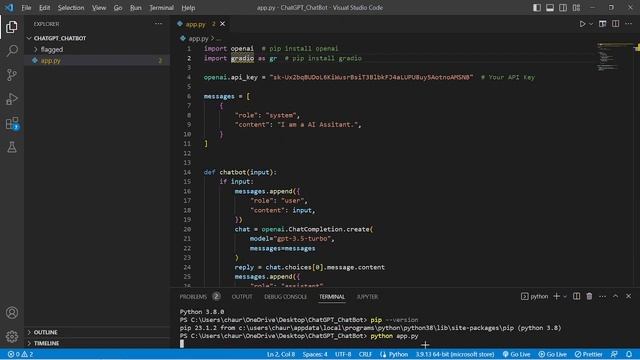Expand the flagged folder
Image resolution: width=640 pixels, height=360 pixels.
(x=97, y=49)
